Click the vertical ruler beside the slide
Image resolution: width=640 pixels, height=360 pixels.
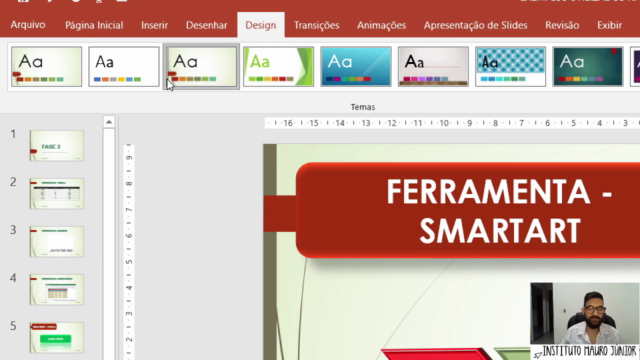coord(129,252)
